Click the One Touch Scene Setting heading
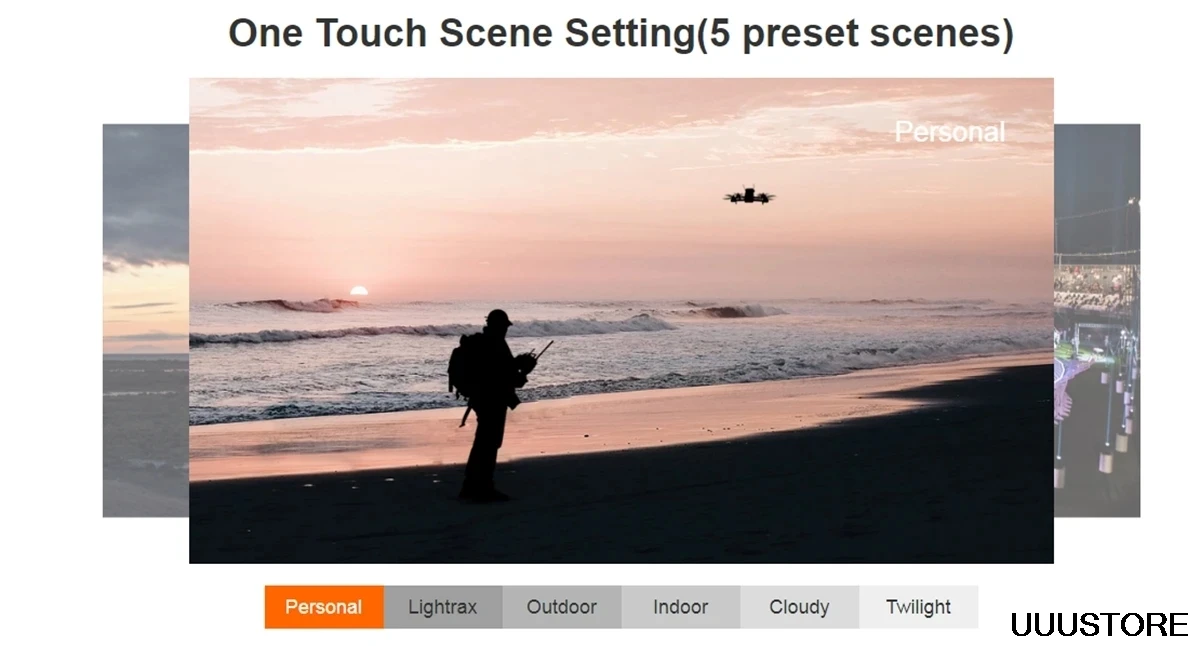Screen dimensions: 1200x646 coord(461,33)
